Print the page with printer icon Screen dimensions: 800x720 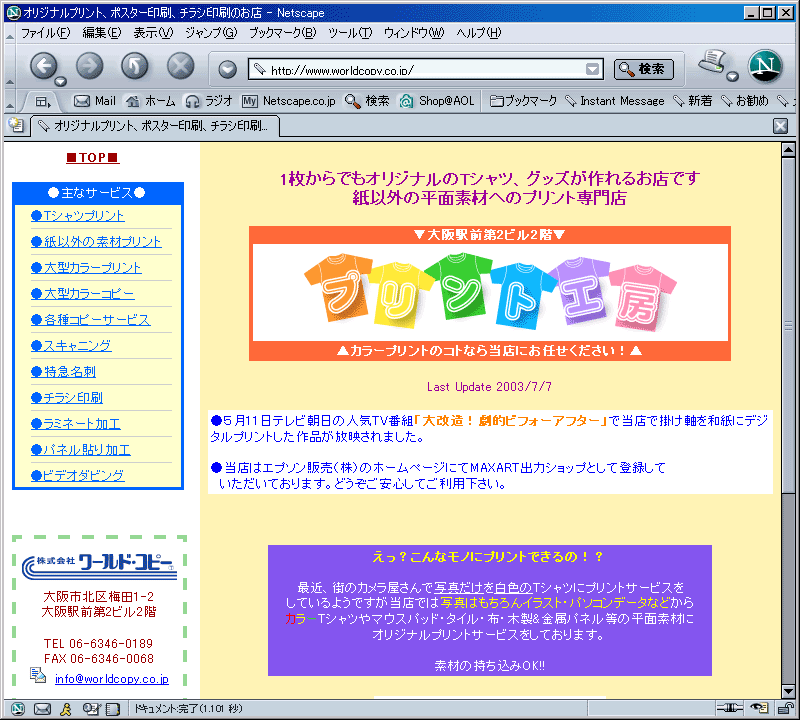[712, 61]
